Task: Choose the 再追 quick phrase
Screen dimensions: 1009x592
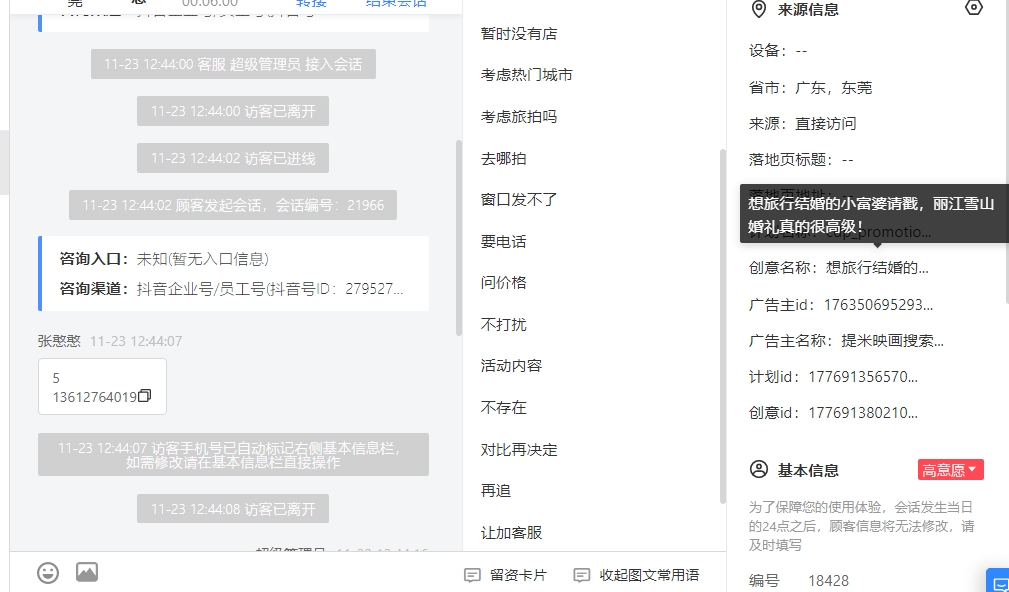Action: pos(495,491)
